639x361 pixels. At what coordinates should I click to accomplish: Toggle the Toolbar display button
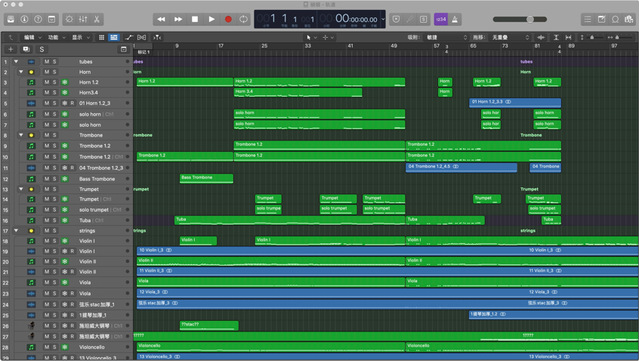tap(52, 19)
